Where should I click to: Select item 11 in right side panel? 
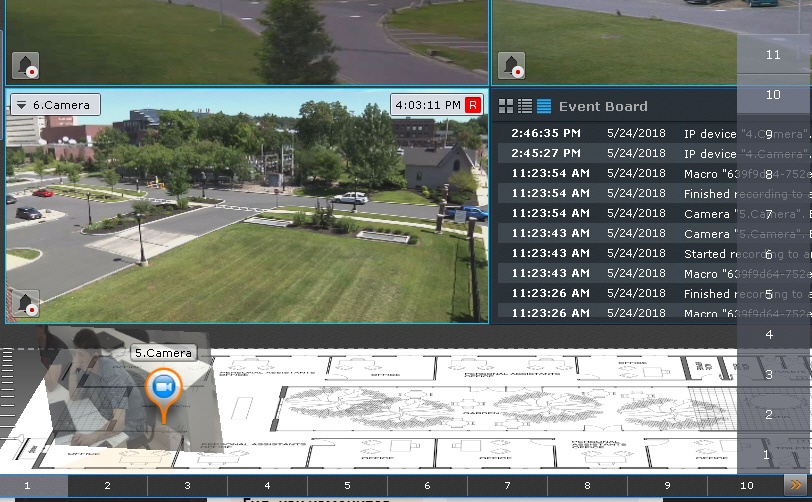(x=772, y=55)
